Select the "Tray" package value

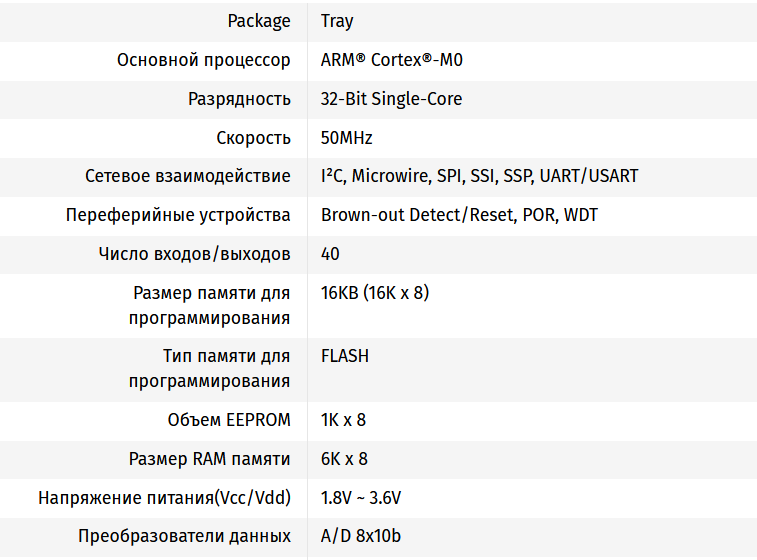(337, 21)
